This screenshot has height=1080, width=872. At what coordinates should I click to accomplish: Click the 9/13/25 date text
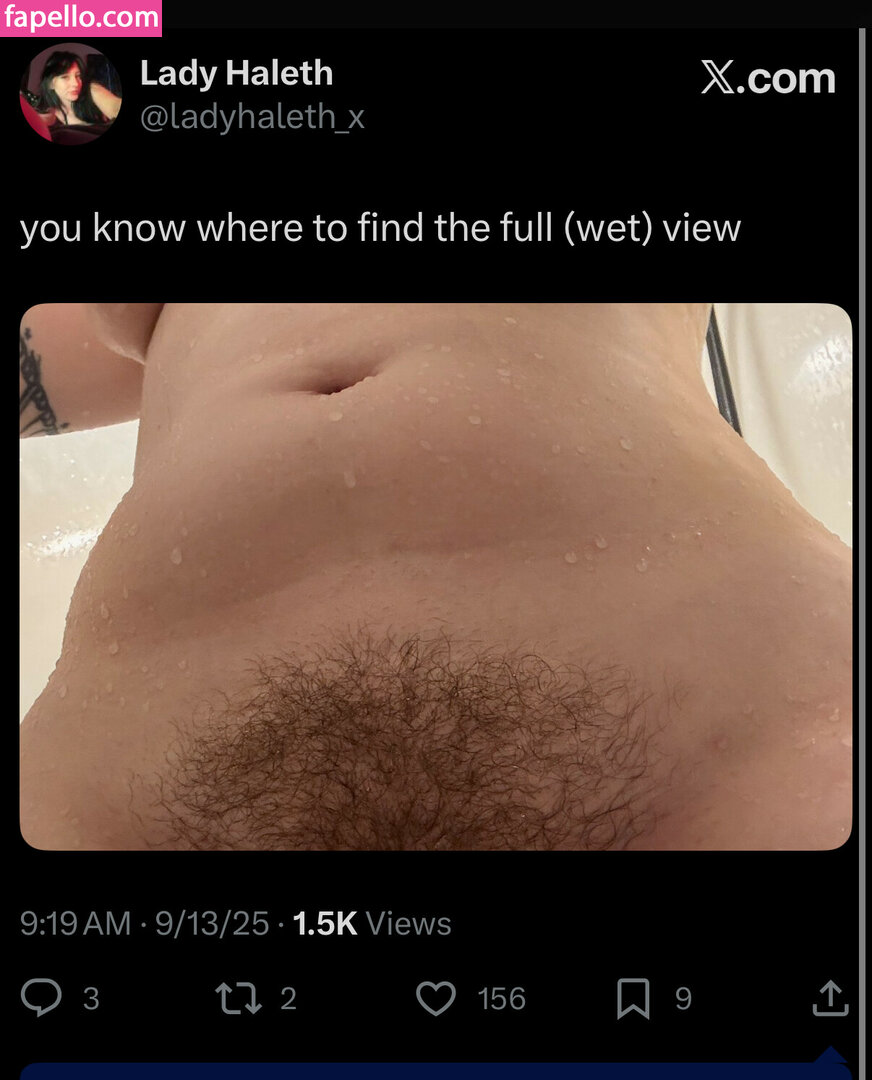coord(211,923)
